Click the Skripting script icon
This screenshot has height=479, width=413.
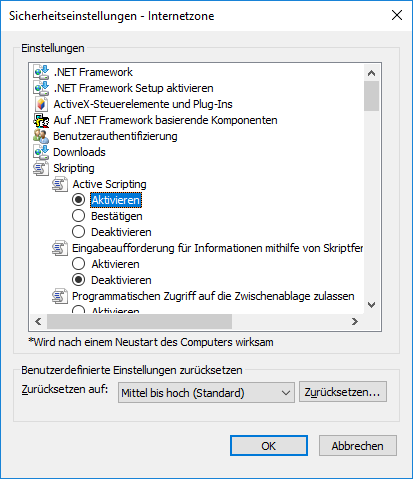click(x=41, y=168)
